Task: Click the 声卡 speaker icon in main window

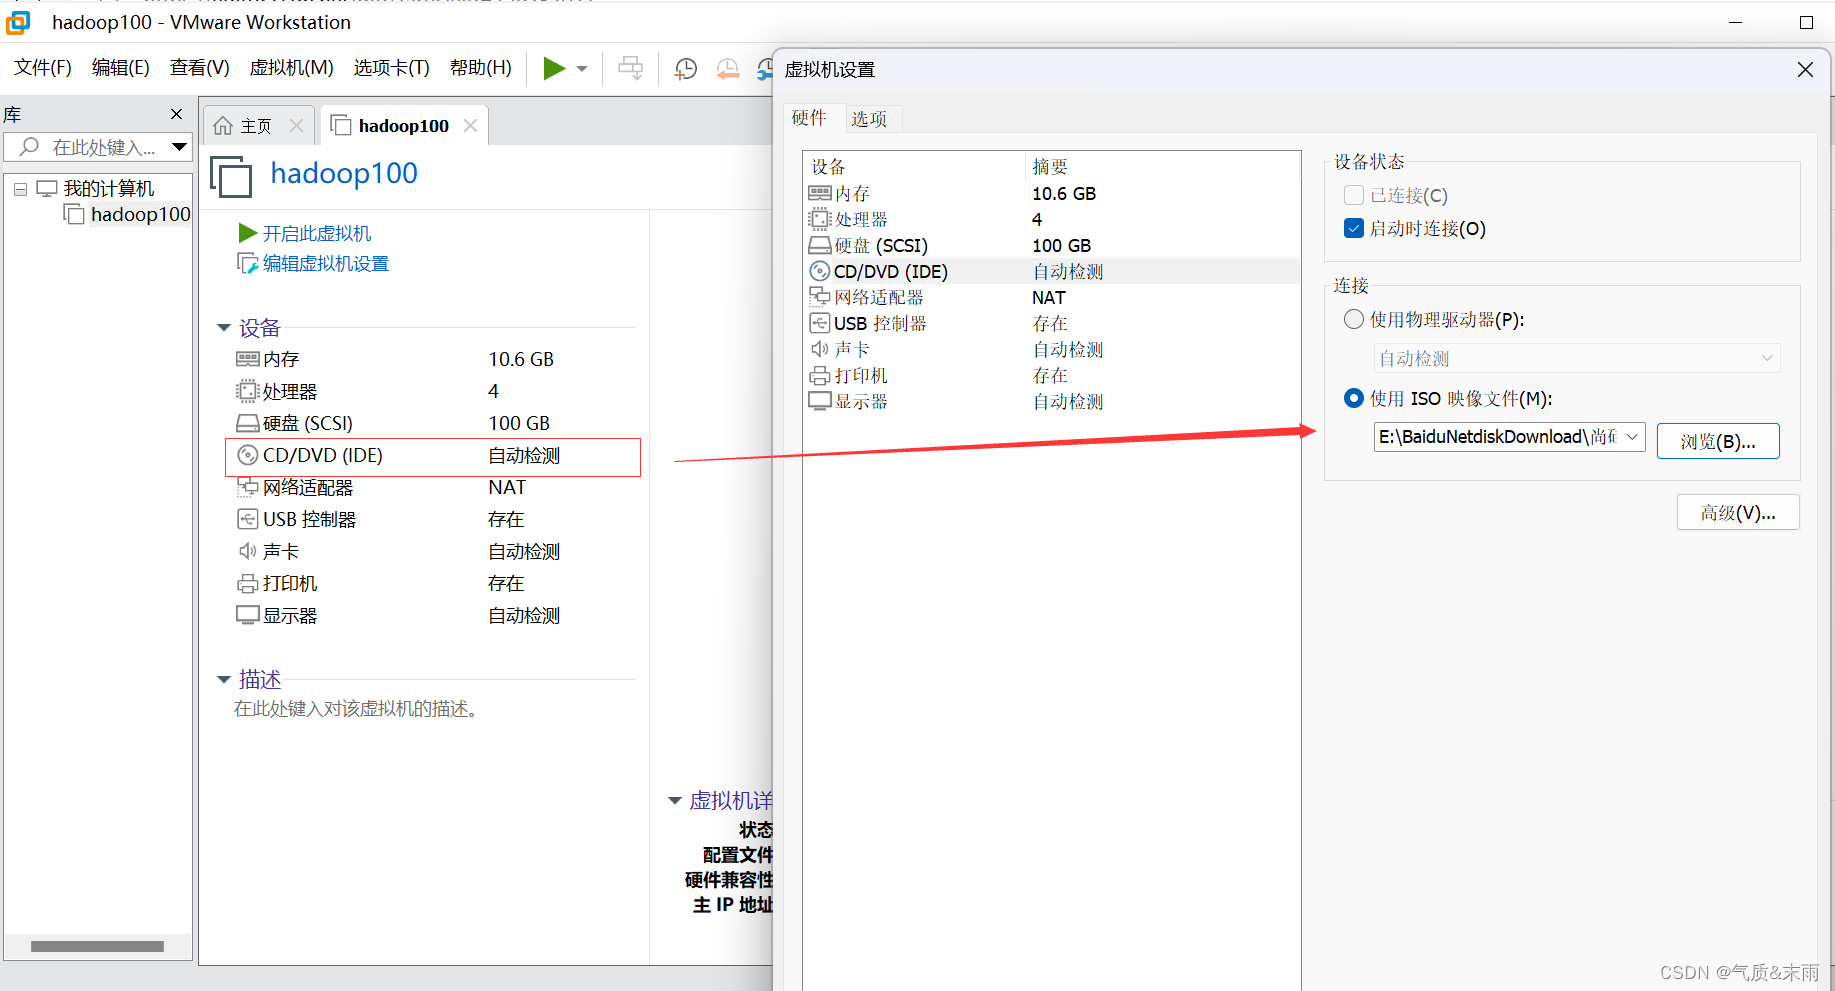Action: pos(247,551)
